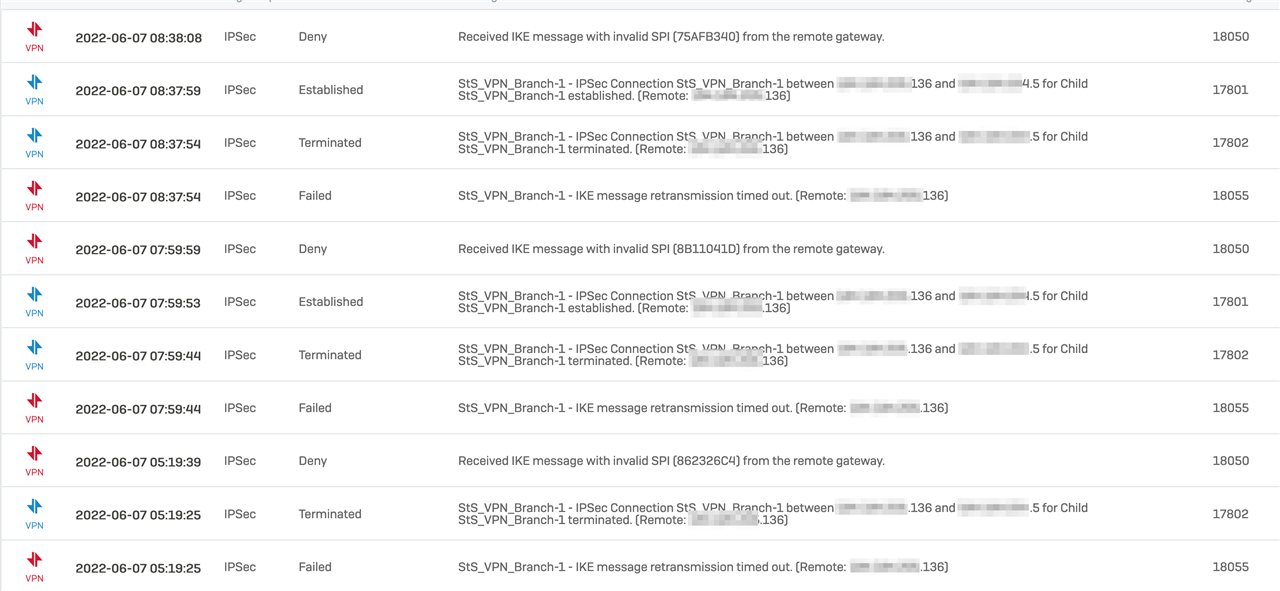Click the red VPN icon at 08:38:08
The height and width of the screenshot is (591, 1280).
pos(35,36)
